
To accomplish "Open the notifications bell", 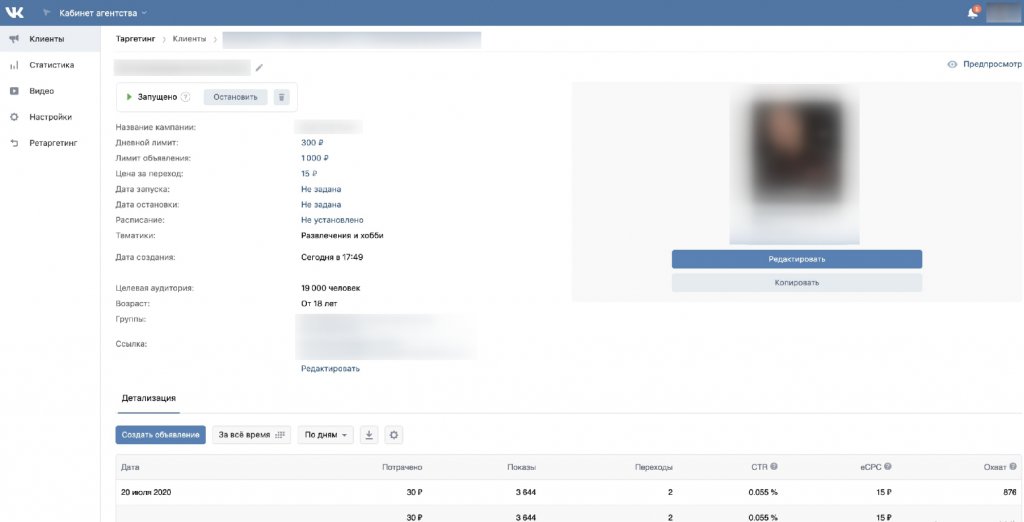I will 972,13.
